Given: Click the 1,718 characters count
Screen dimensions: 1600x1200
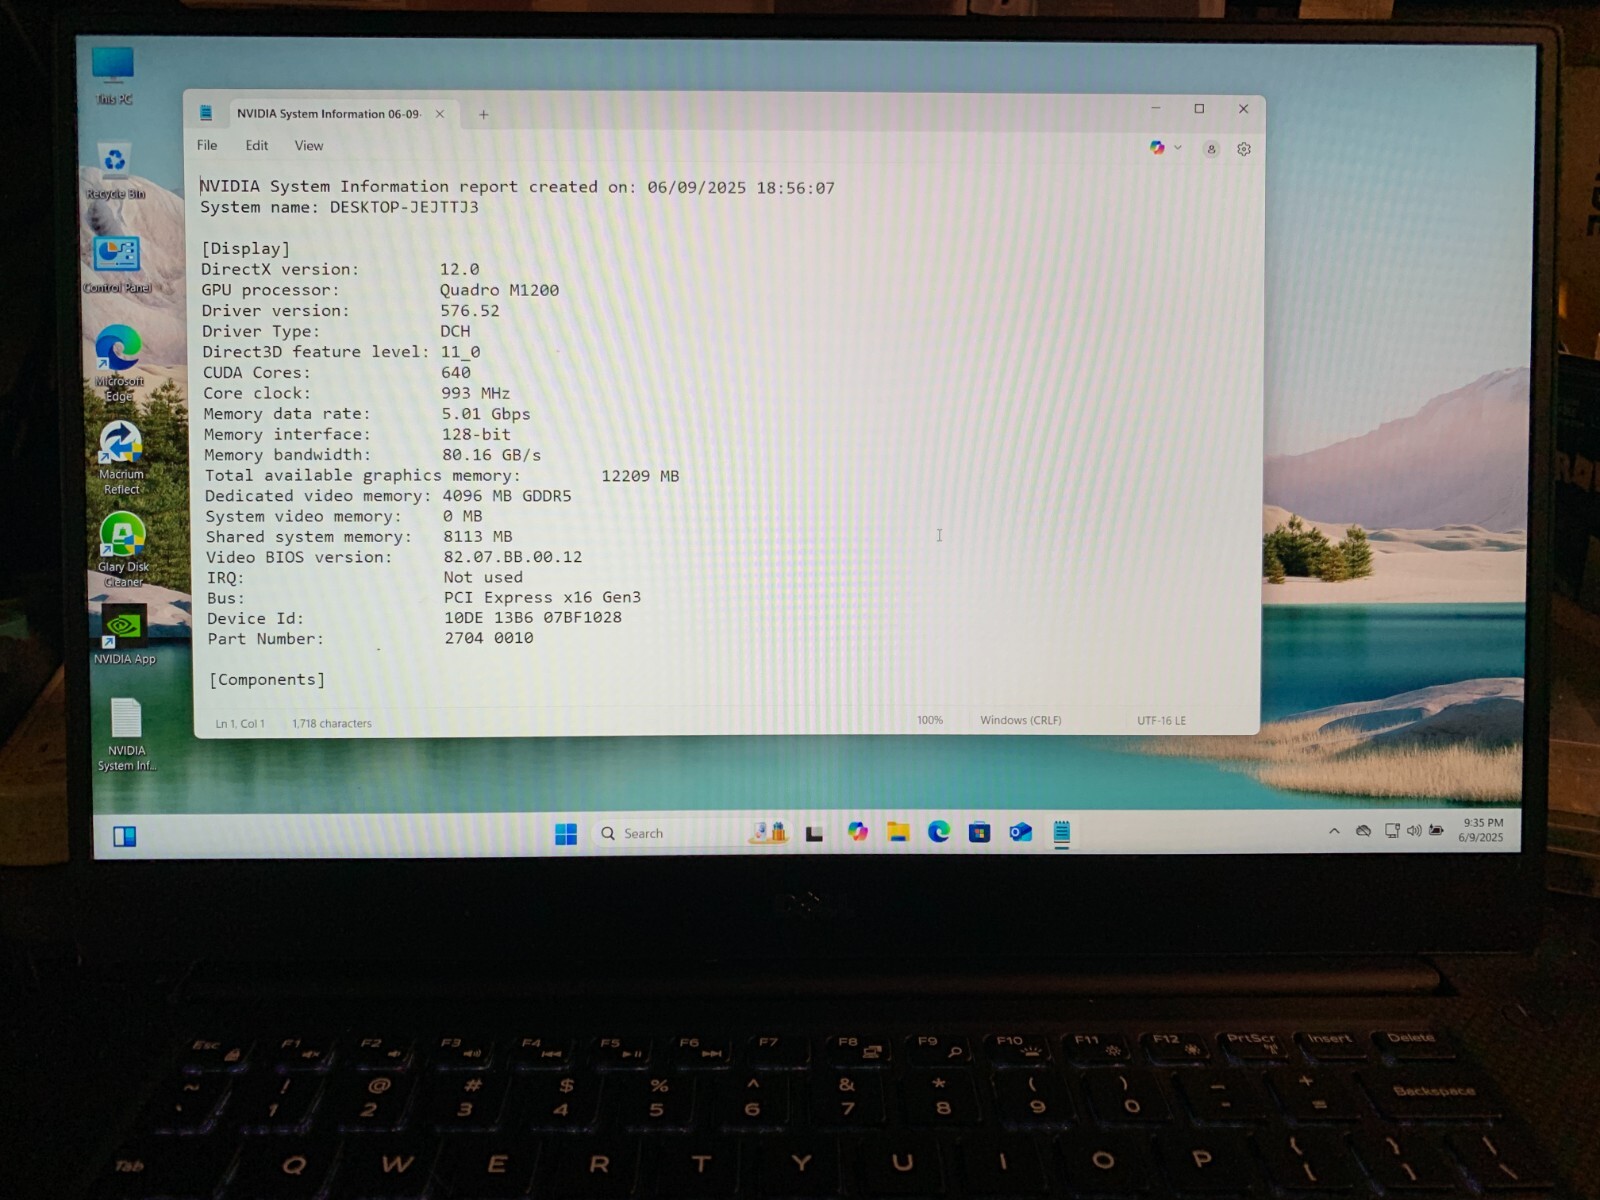Looking at the screenshot, I should coord(332,723).
